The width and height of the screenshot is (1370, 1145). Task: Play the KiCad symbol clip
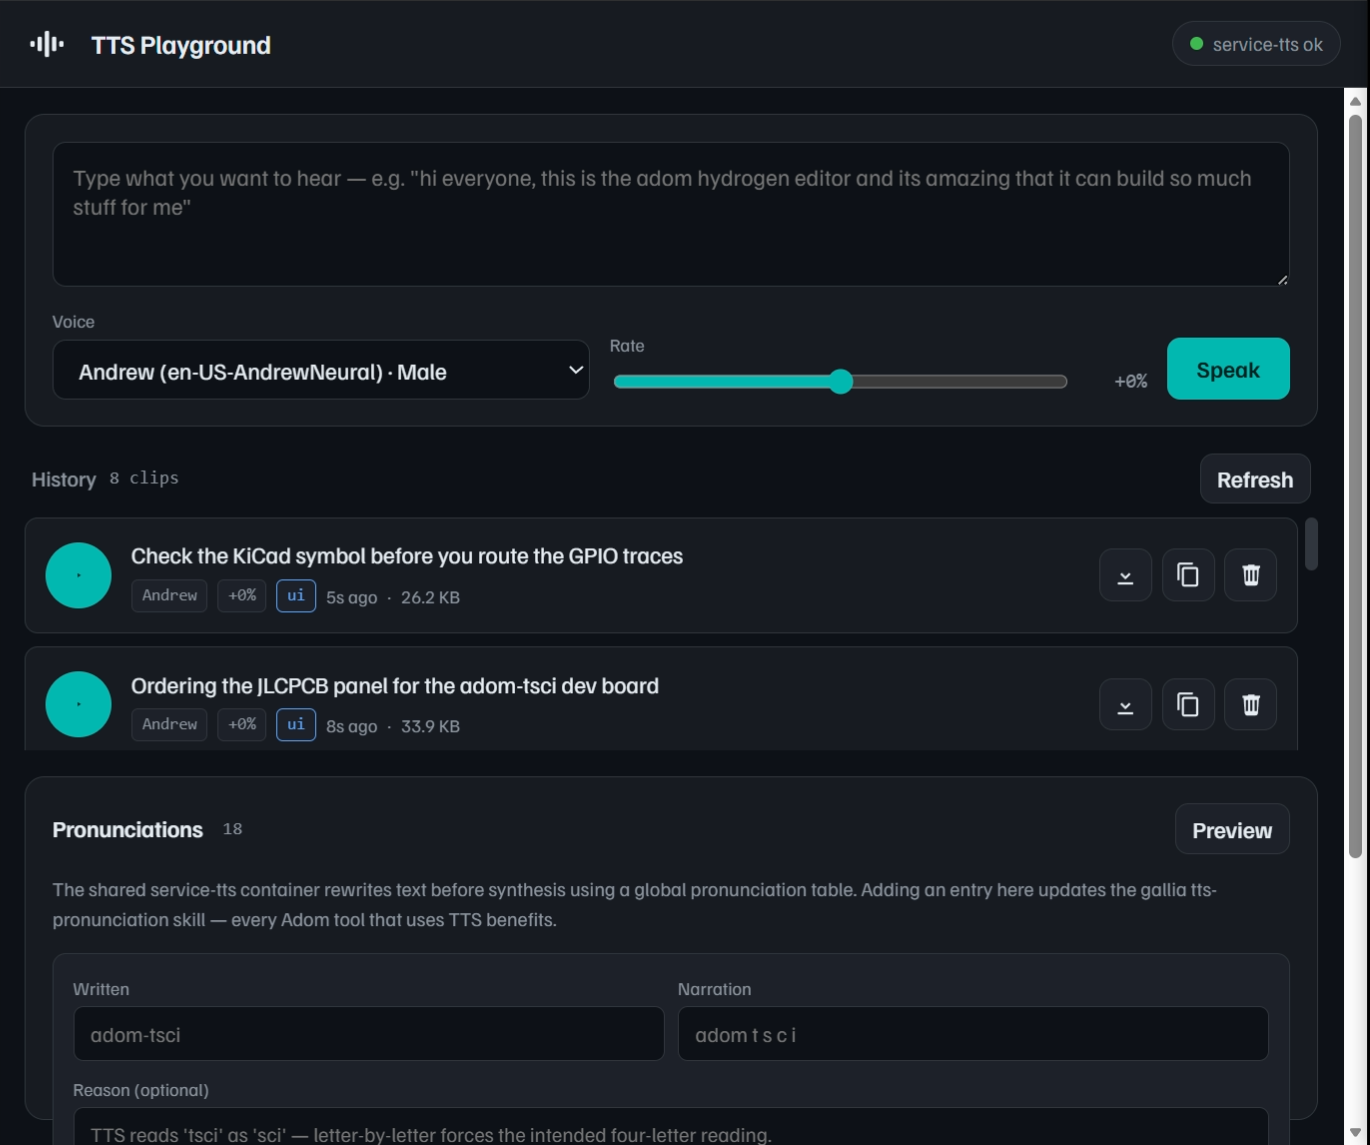pos(78,575)
